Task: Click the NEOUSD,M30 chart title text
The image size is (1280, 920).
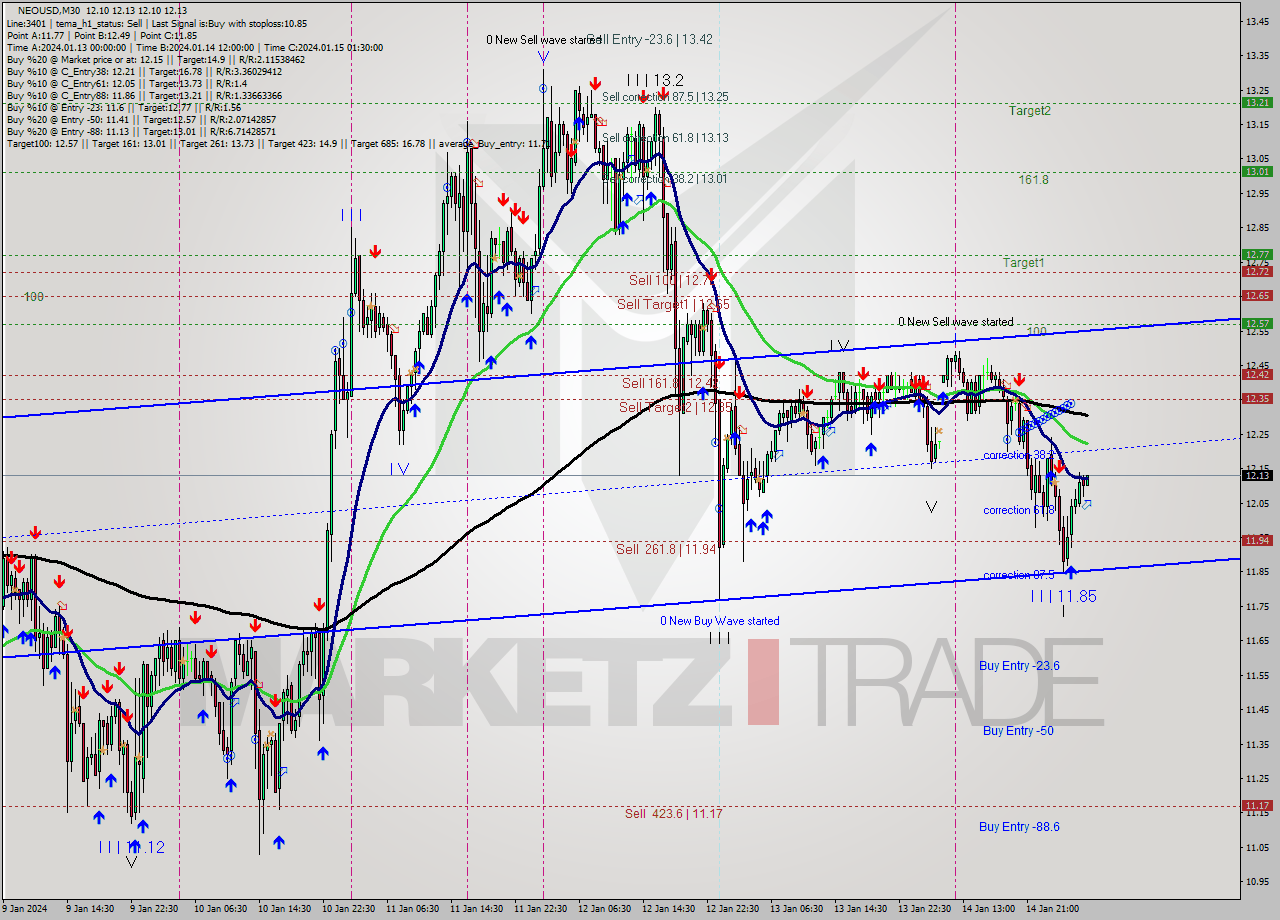Action: pyautogui.click(x=49, y=10)
